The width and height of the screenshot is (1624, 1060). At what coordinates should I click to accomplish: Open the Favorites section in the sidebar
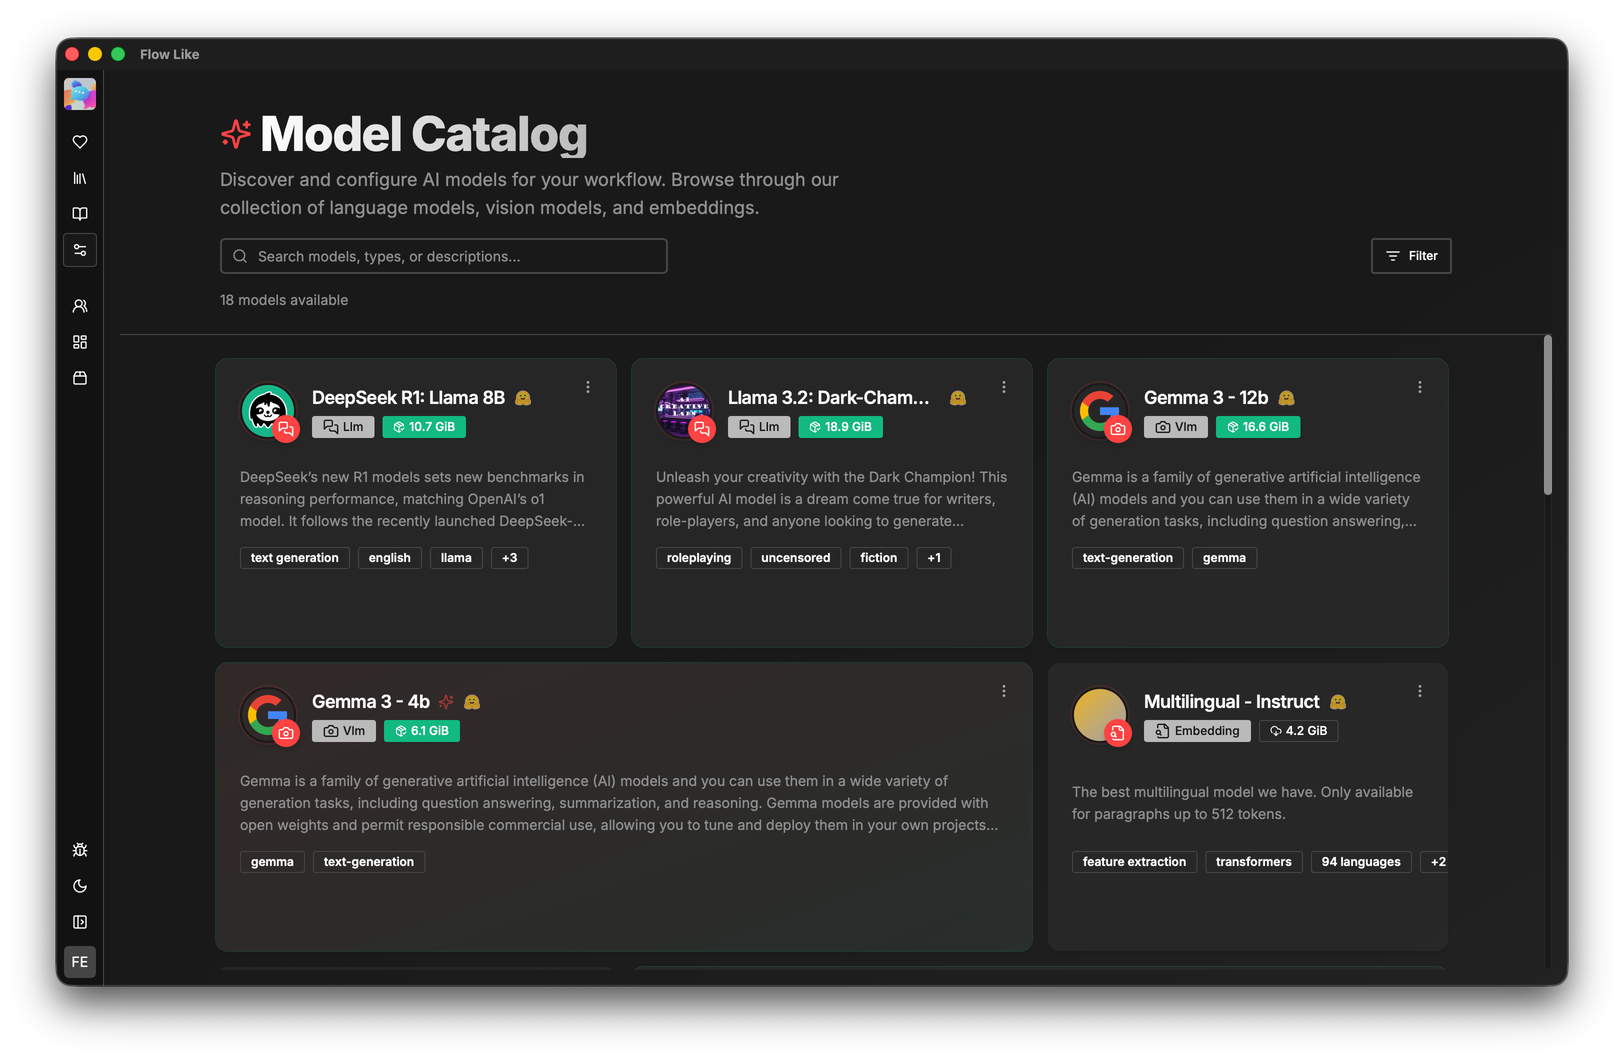click(80, 142)
